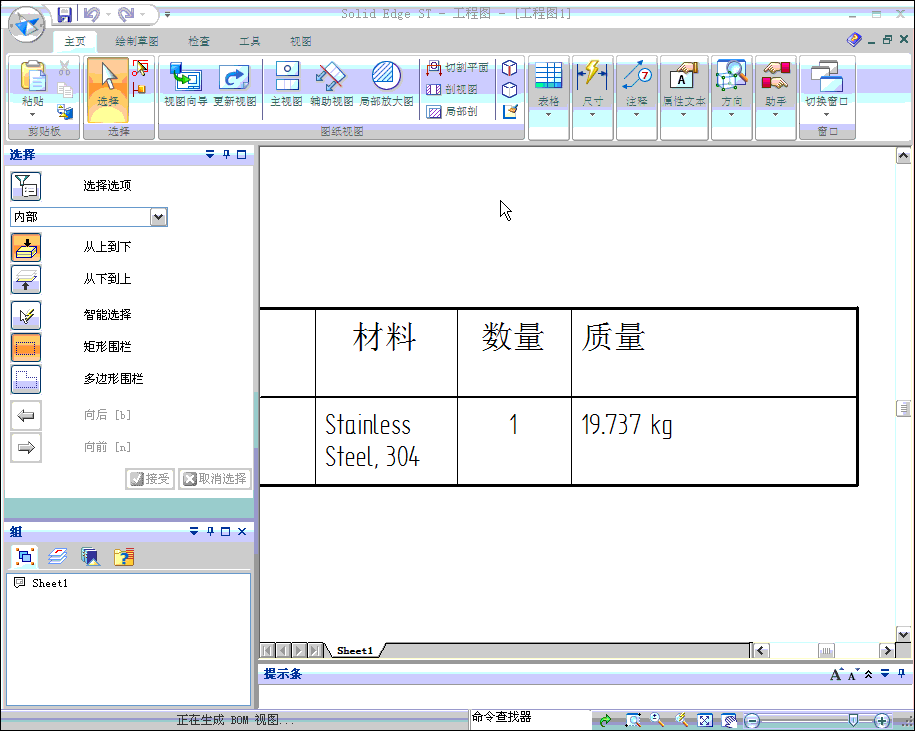This screenshot has height=731, width=915.
Task: Open 切换窗口 to switch windows
Action: 826,89
